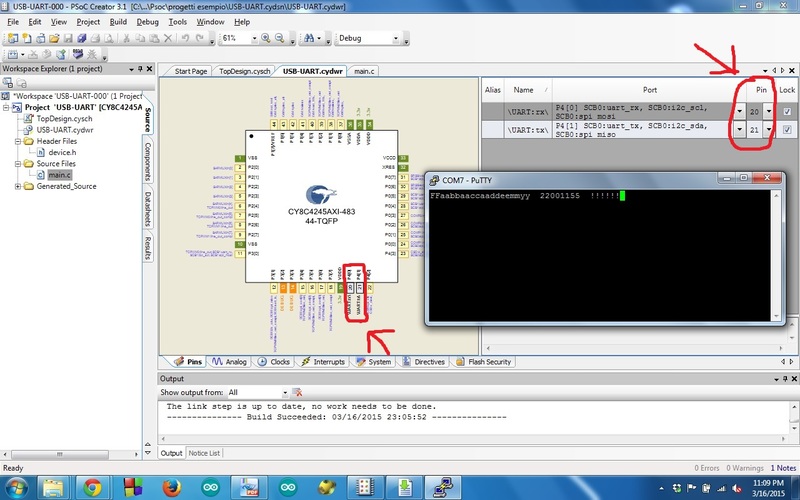Click the Paste toolbar icon

(154, 38)
